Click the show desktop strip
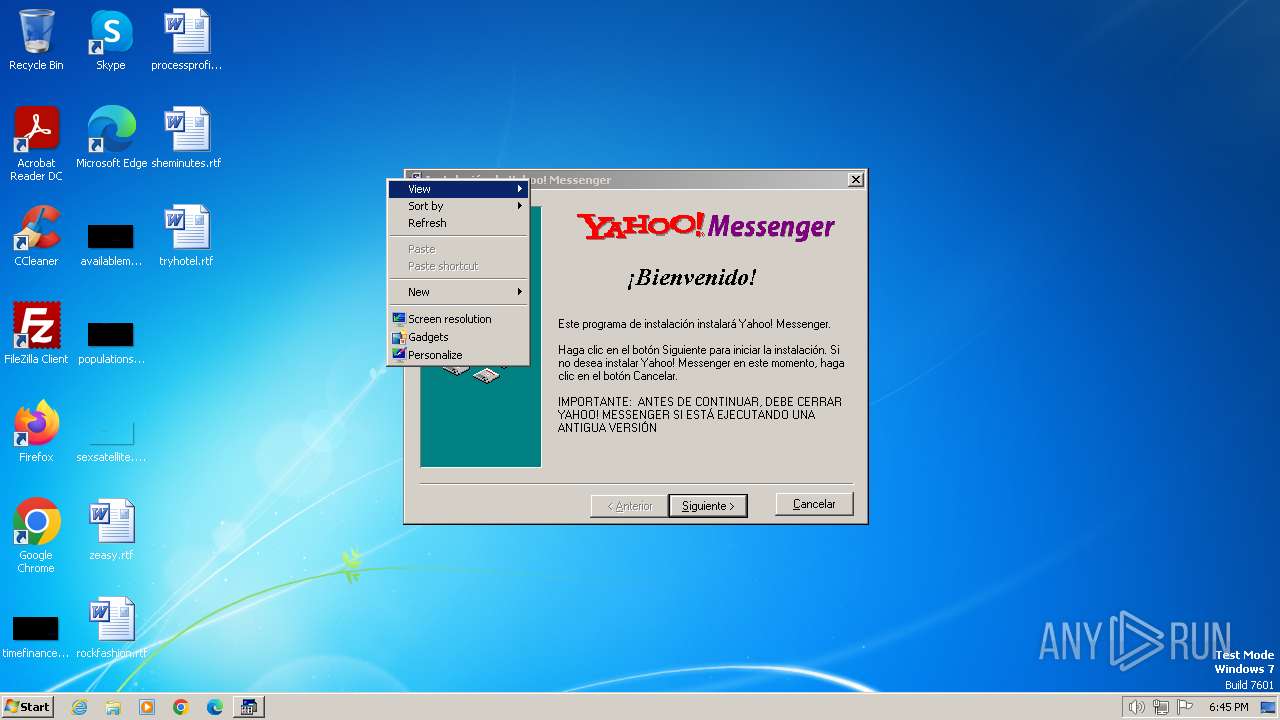Image resolution: width=1280 pixels, height=720 pixels. click(x=1269, y=707)
